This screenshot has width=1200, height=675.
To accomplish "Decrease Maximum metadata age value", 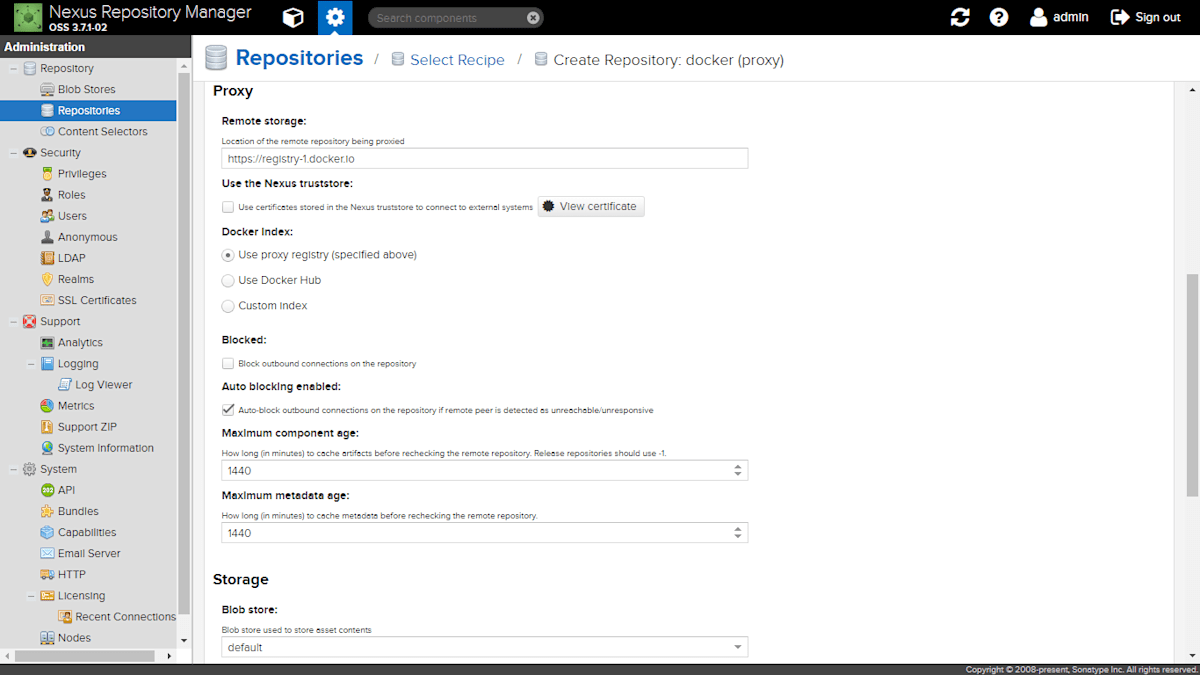I will click(x=738, y=538).
